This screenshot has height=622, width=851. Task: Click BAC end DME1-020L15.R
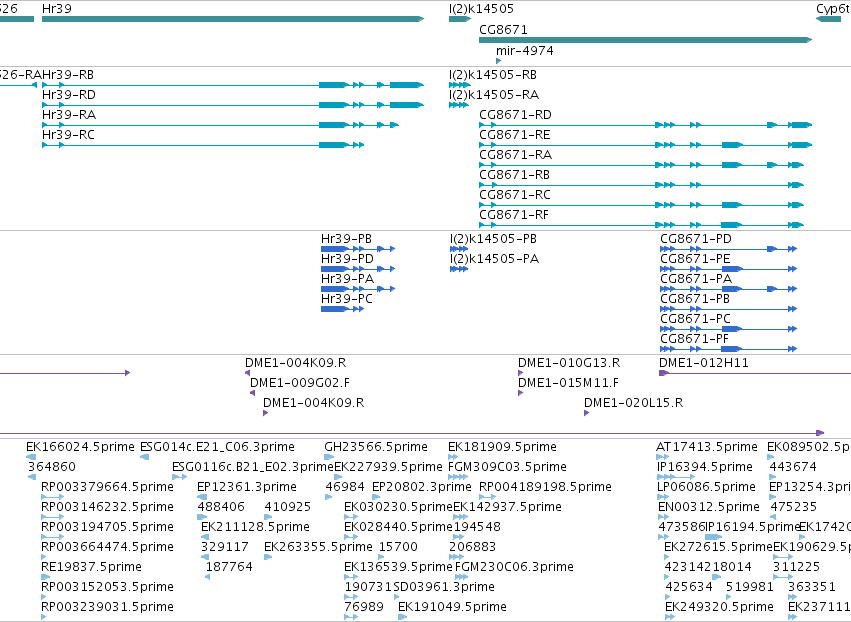pyautogui.click(x=633, y=403)
